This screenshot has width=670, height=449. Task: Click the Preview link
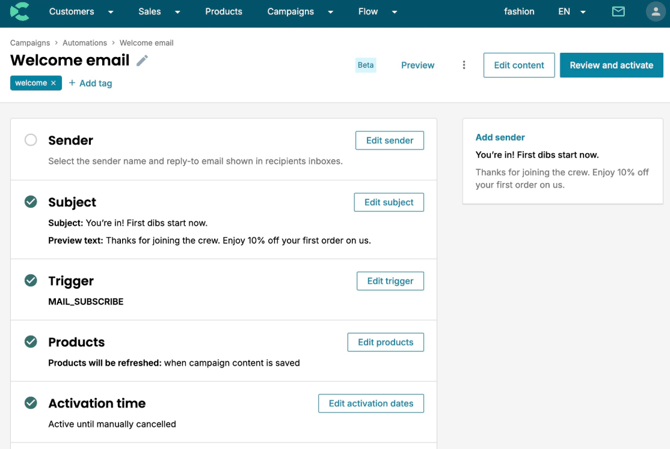(417, 65)
